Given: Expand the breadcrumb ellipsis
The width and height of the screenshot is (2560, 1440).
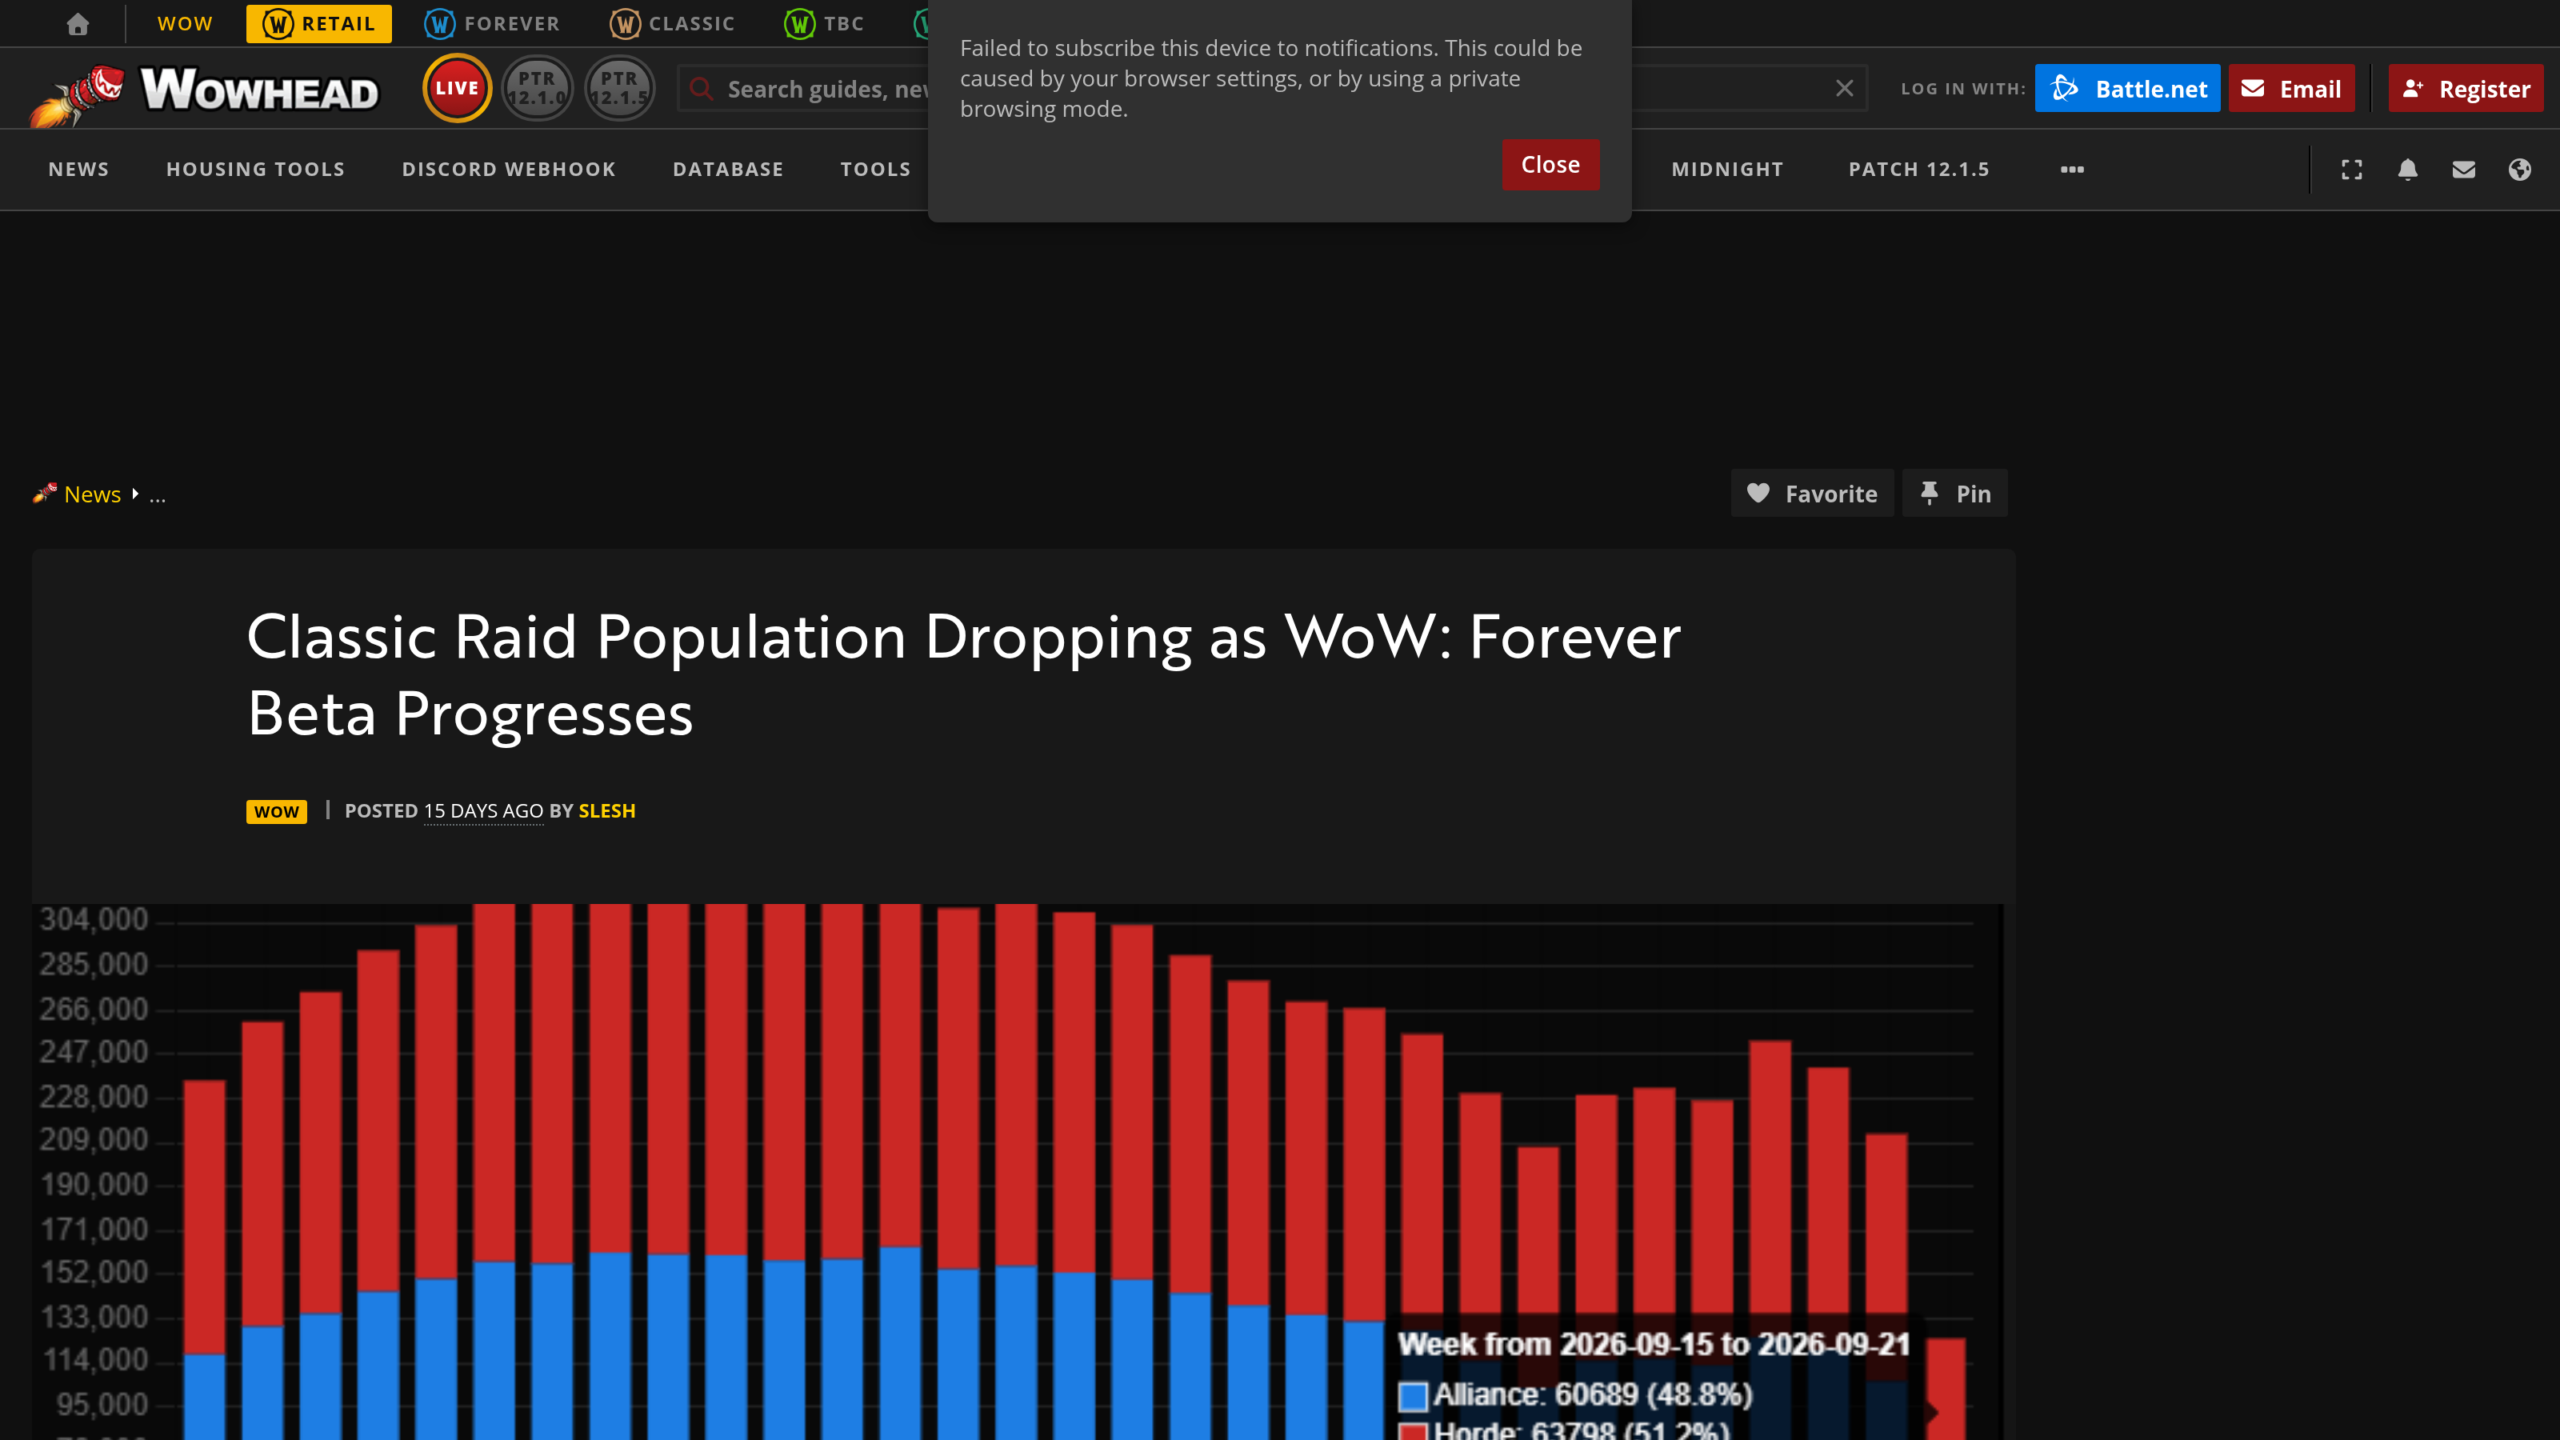Looking at the screenshot, I should point(157,494).
